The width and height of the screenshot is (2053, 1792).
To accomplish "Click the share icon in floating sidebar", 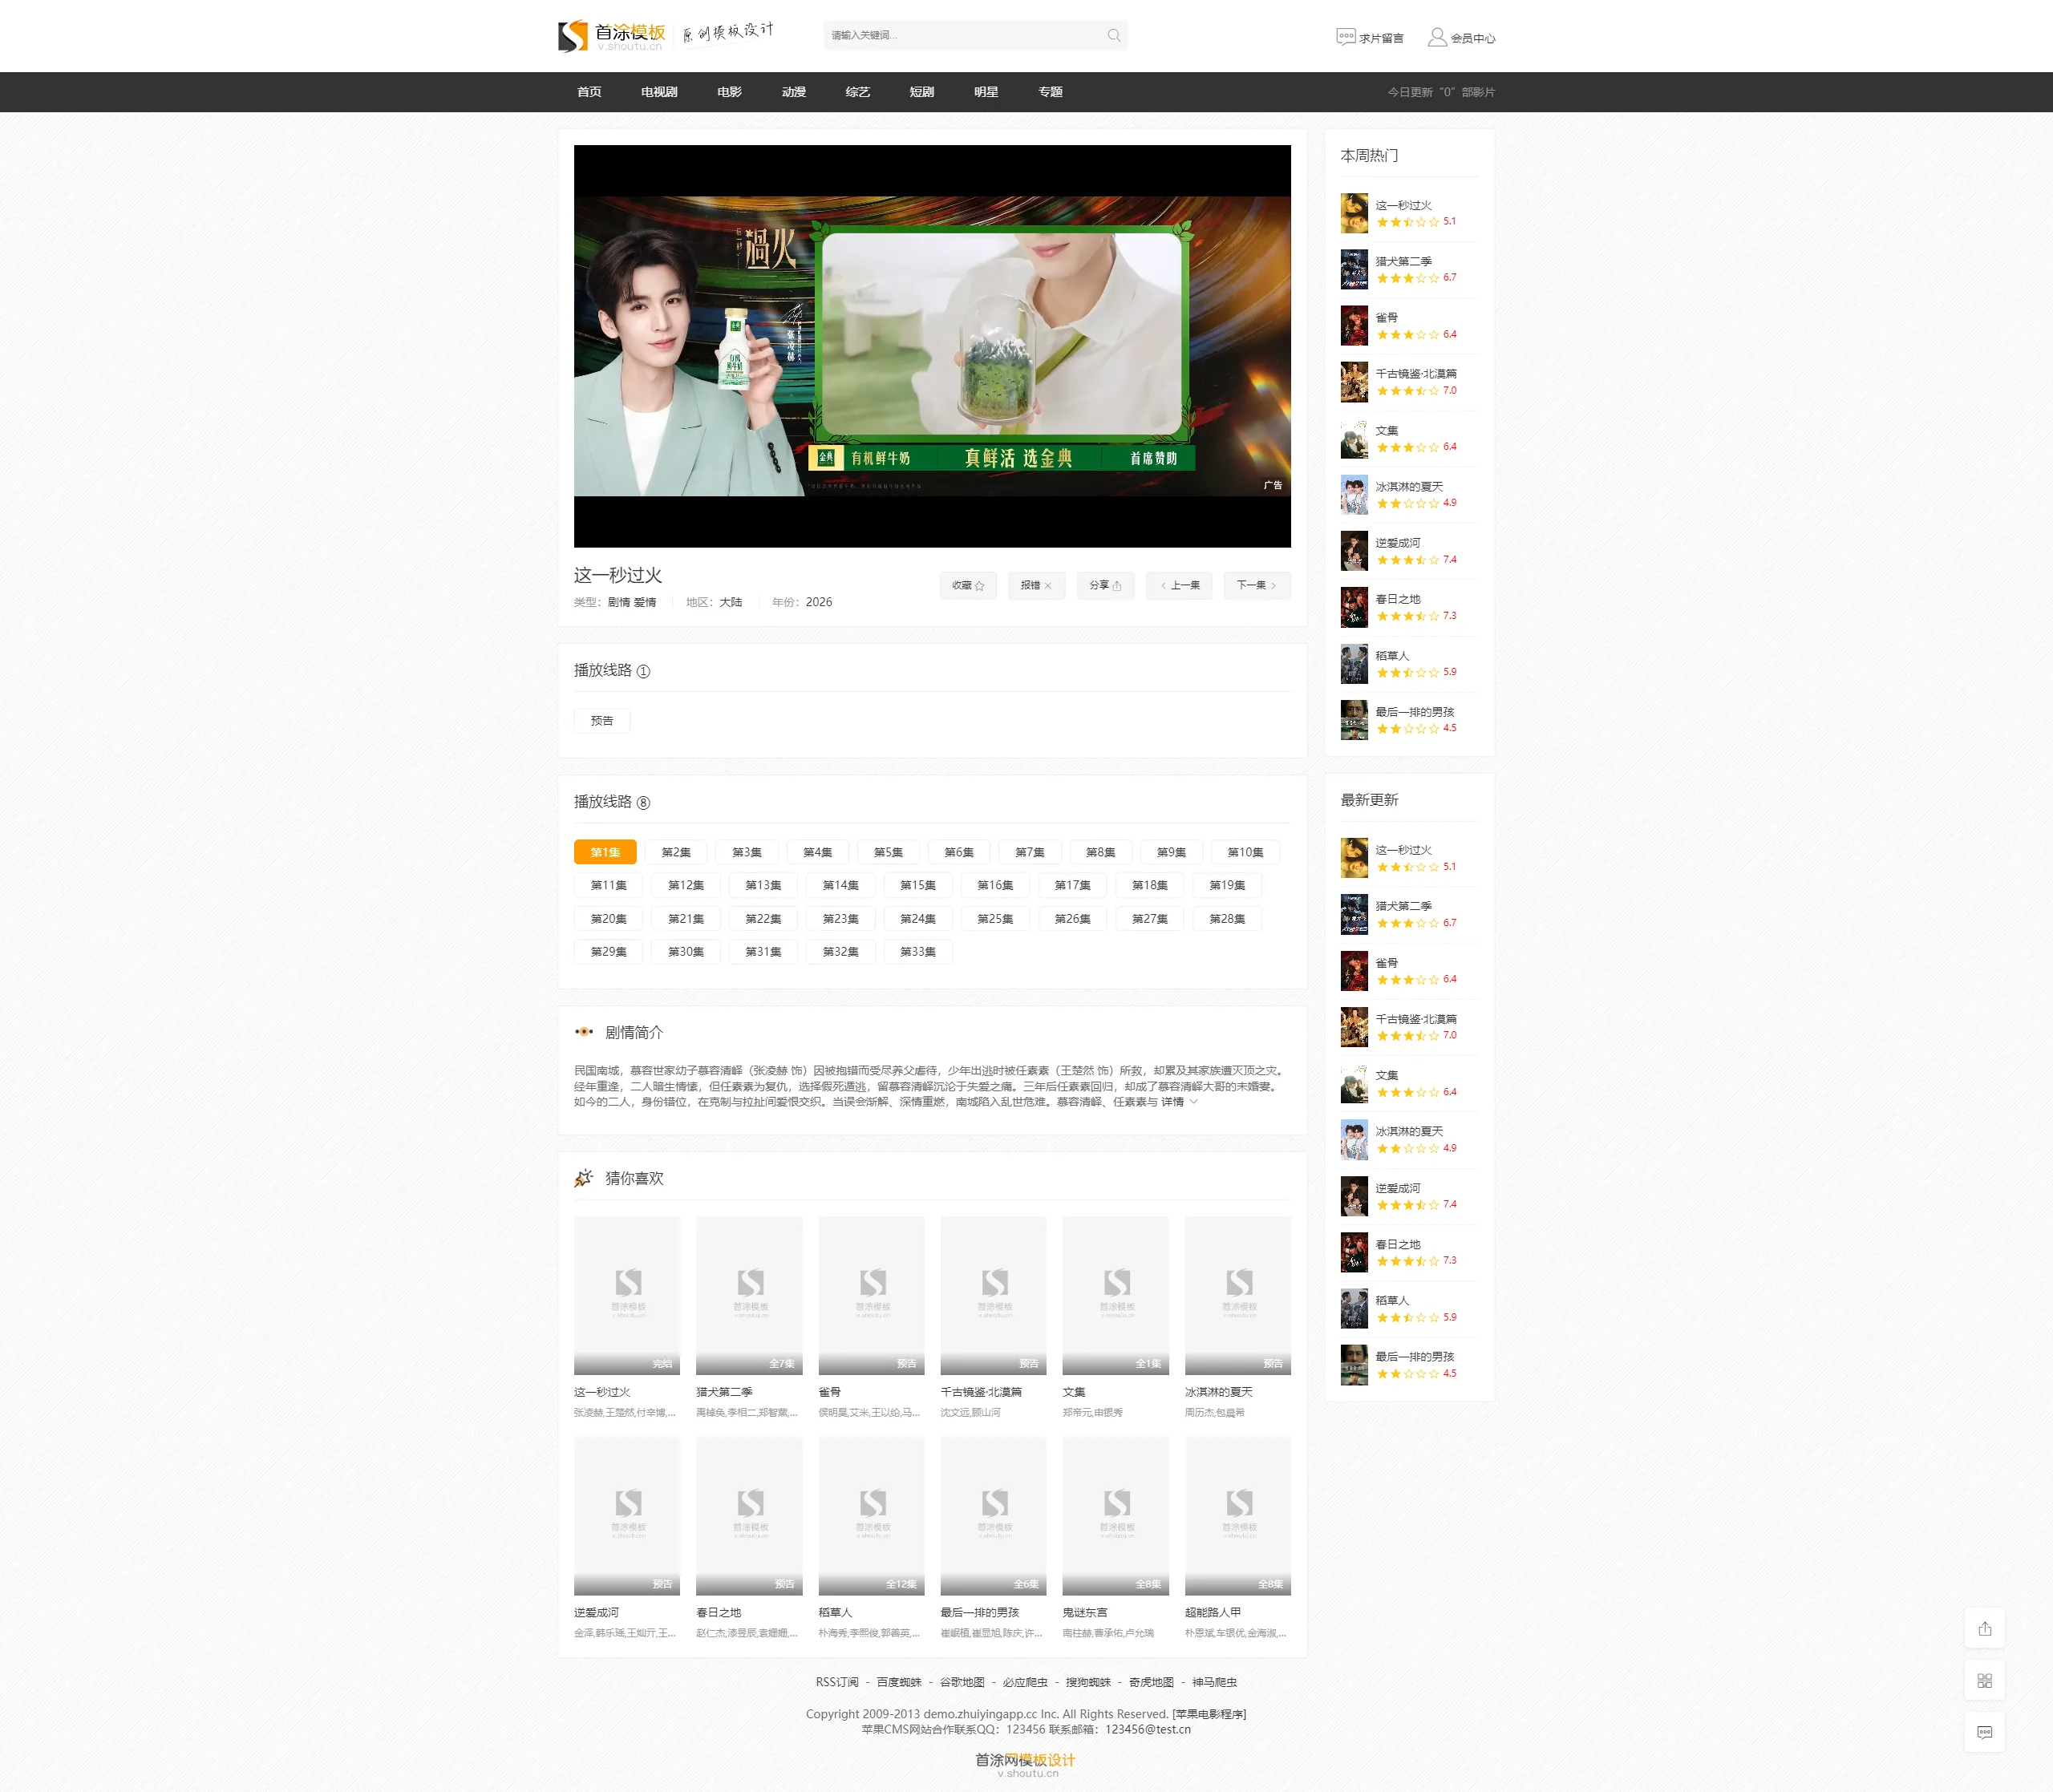I will click(x=1984, y=1629).
